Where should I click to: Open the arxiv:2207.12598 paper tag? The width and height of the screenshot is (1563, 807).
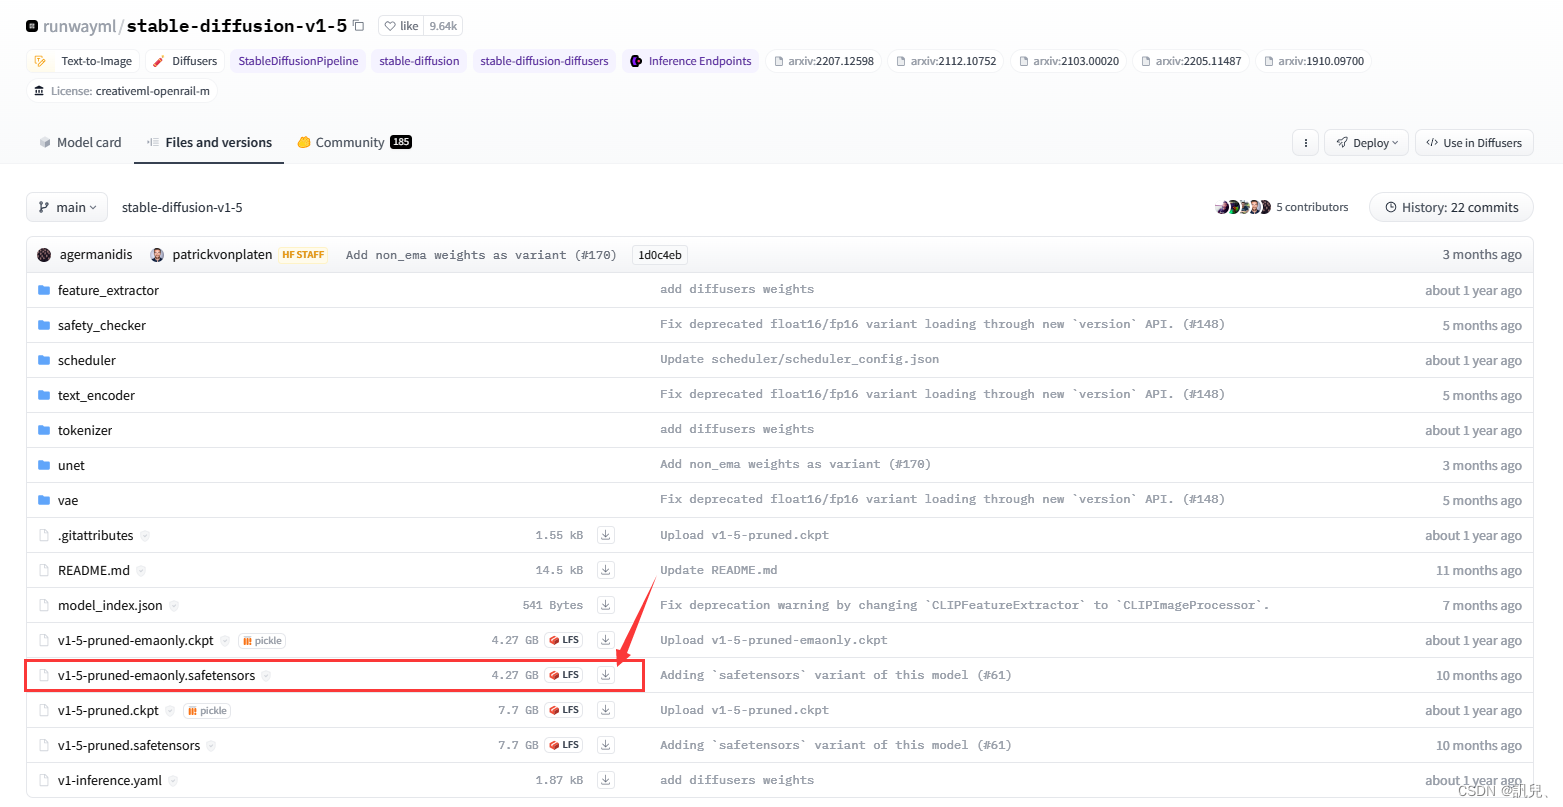point(824,61)
